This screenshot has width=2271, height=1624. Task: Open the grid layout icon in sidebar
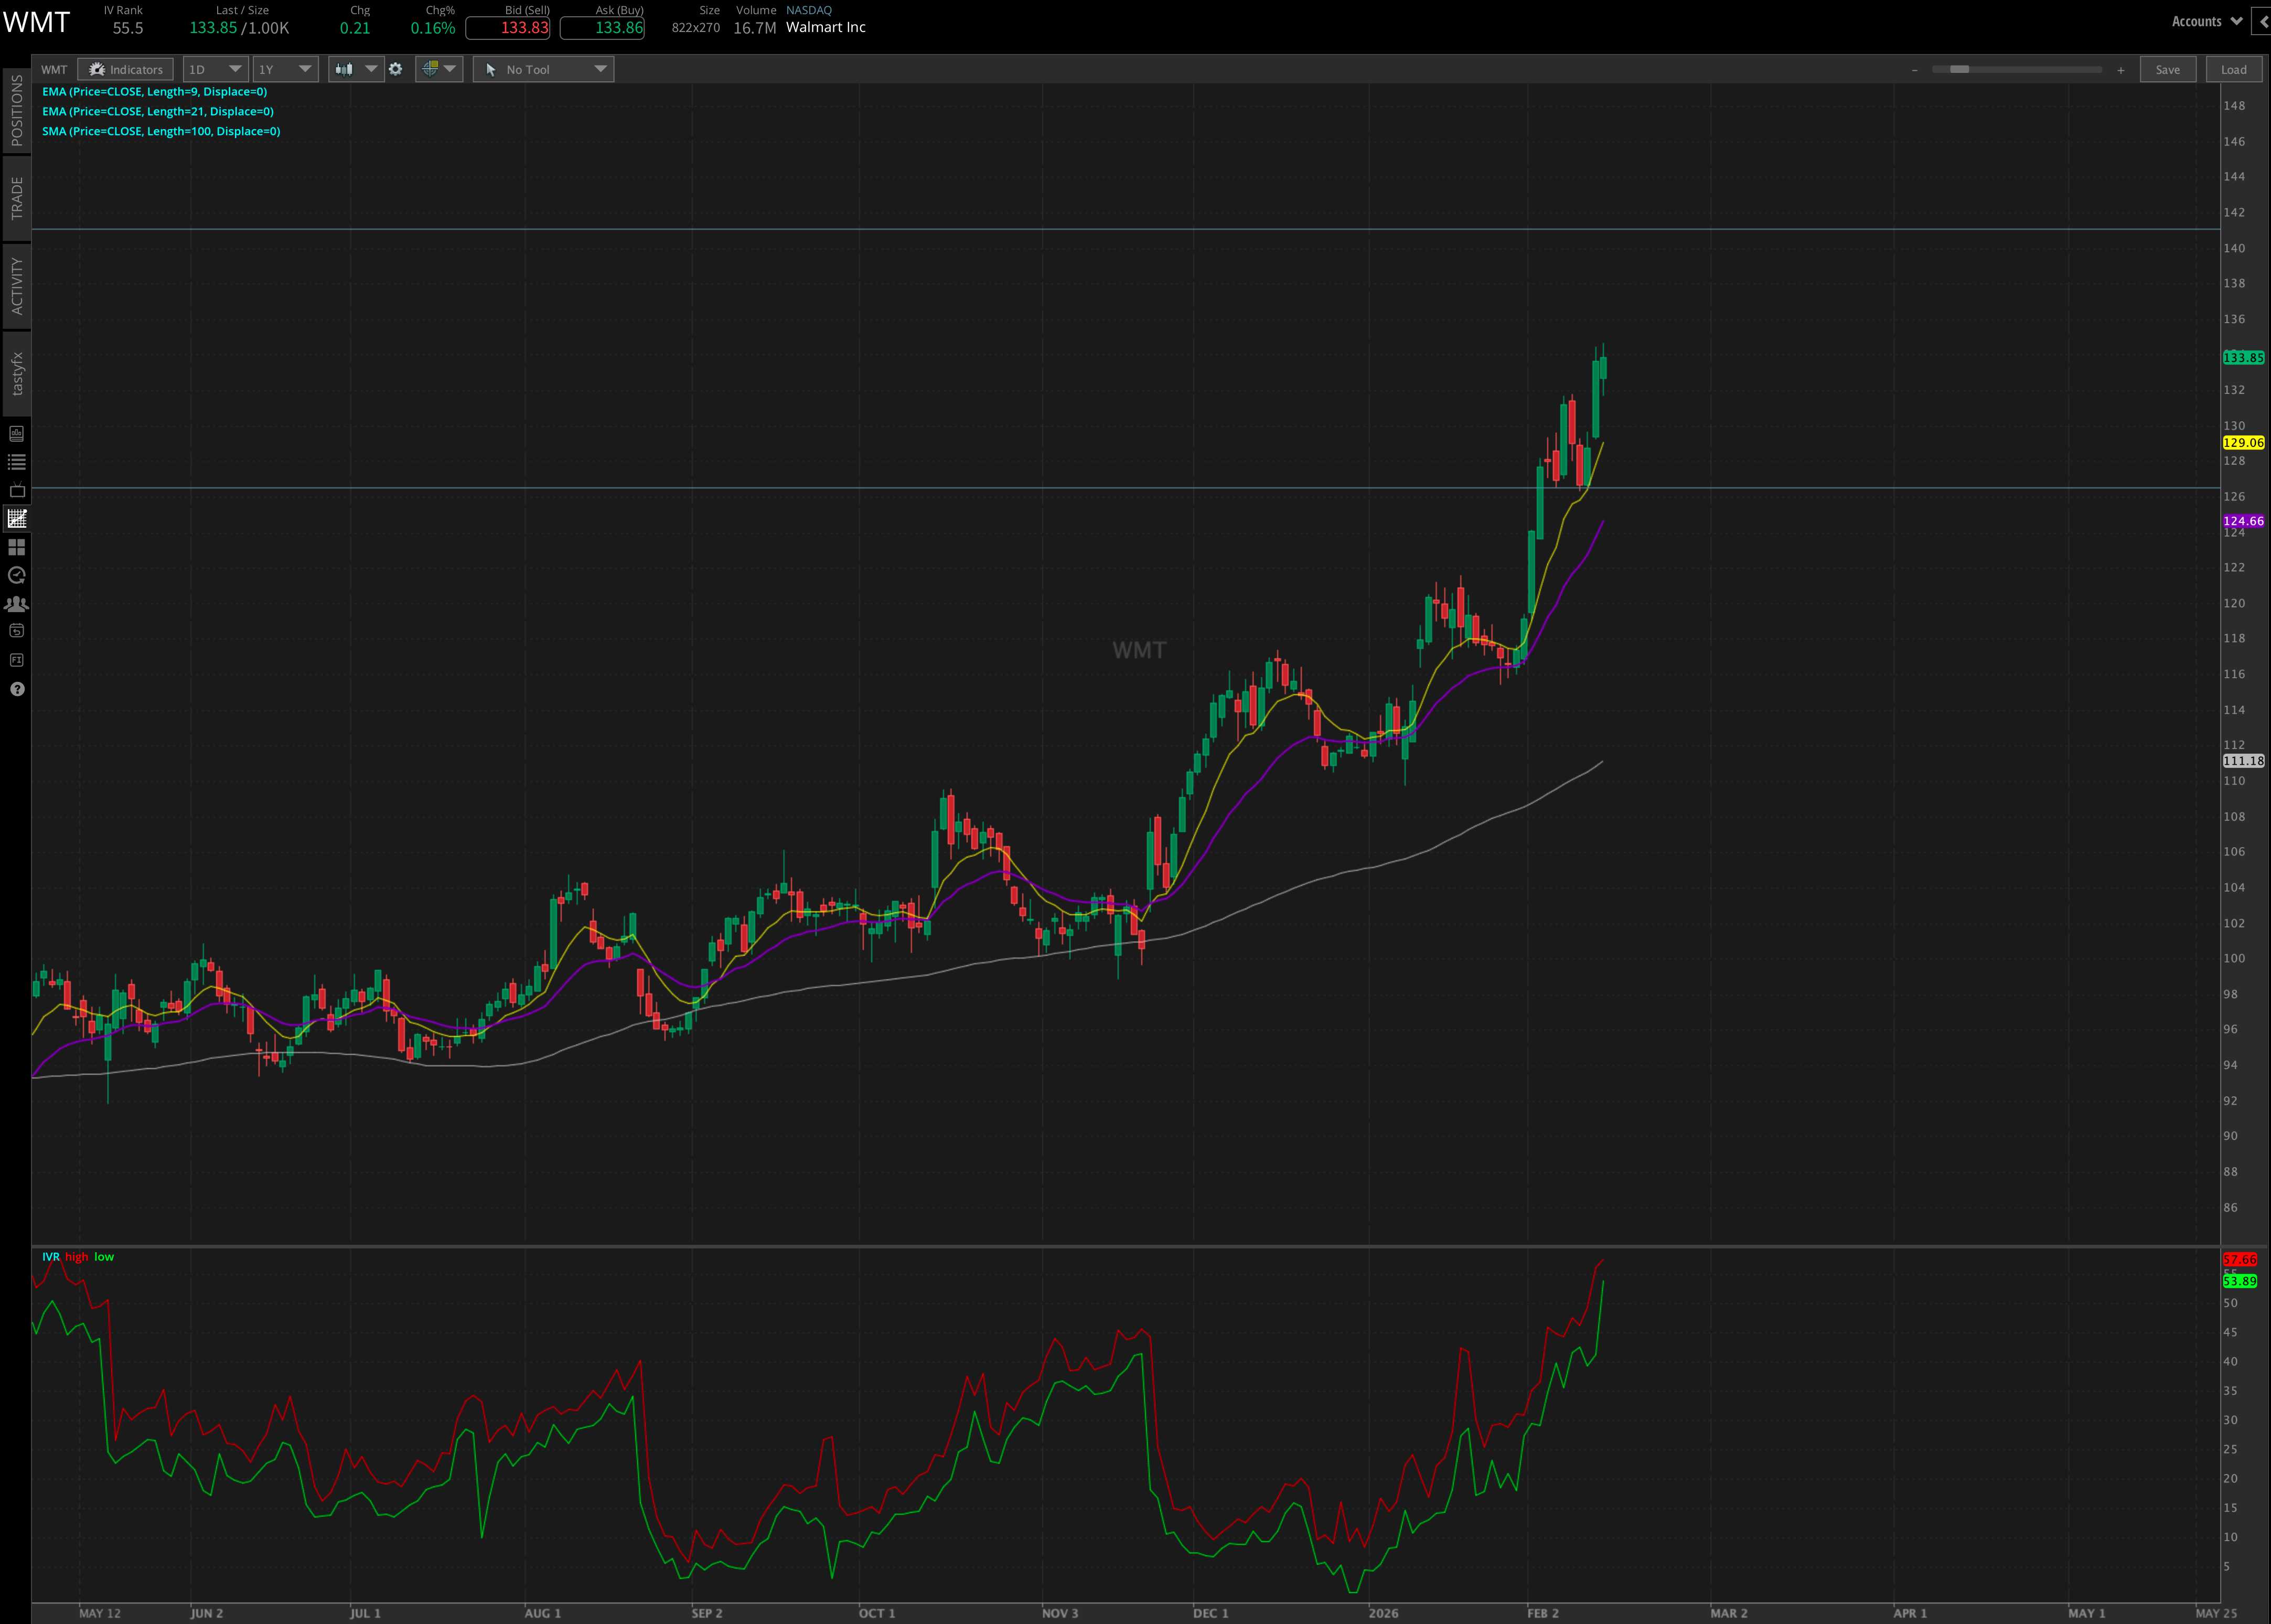pyautogui.click(x=16, y=547)
